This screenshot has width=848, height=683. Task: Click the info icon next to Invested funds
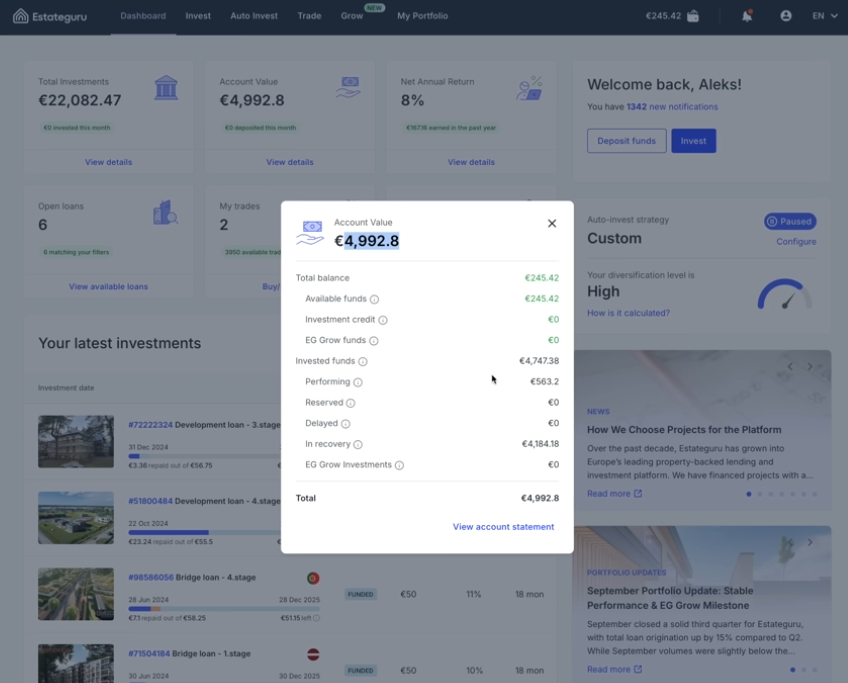(363, 361)
